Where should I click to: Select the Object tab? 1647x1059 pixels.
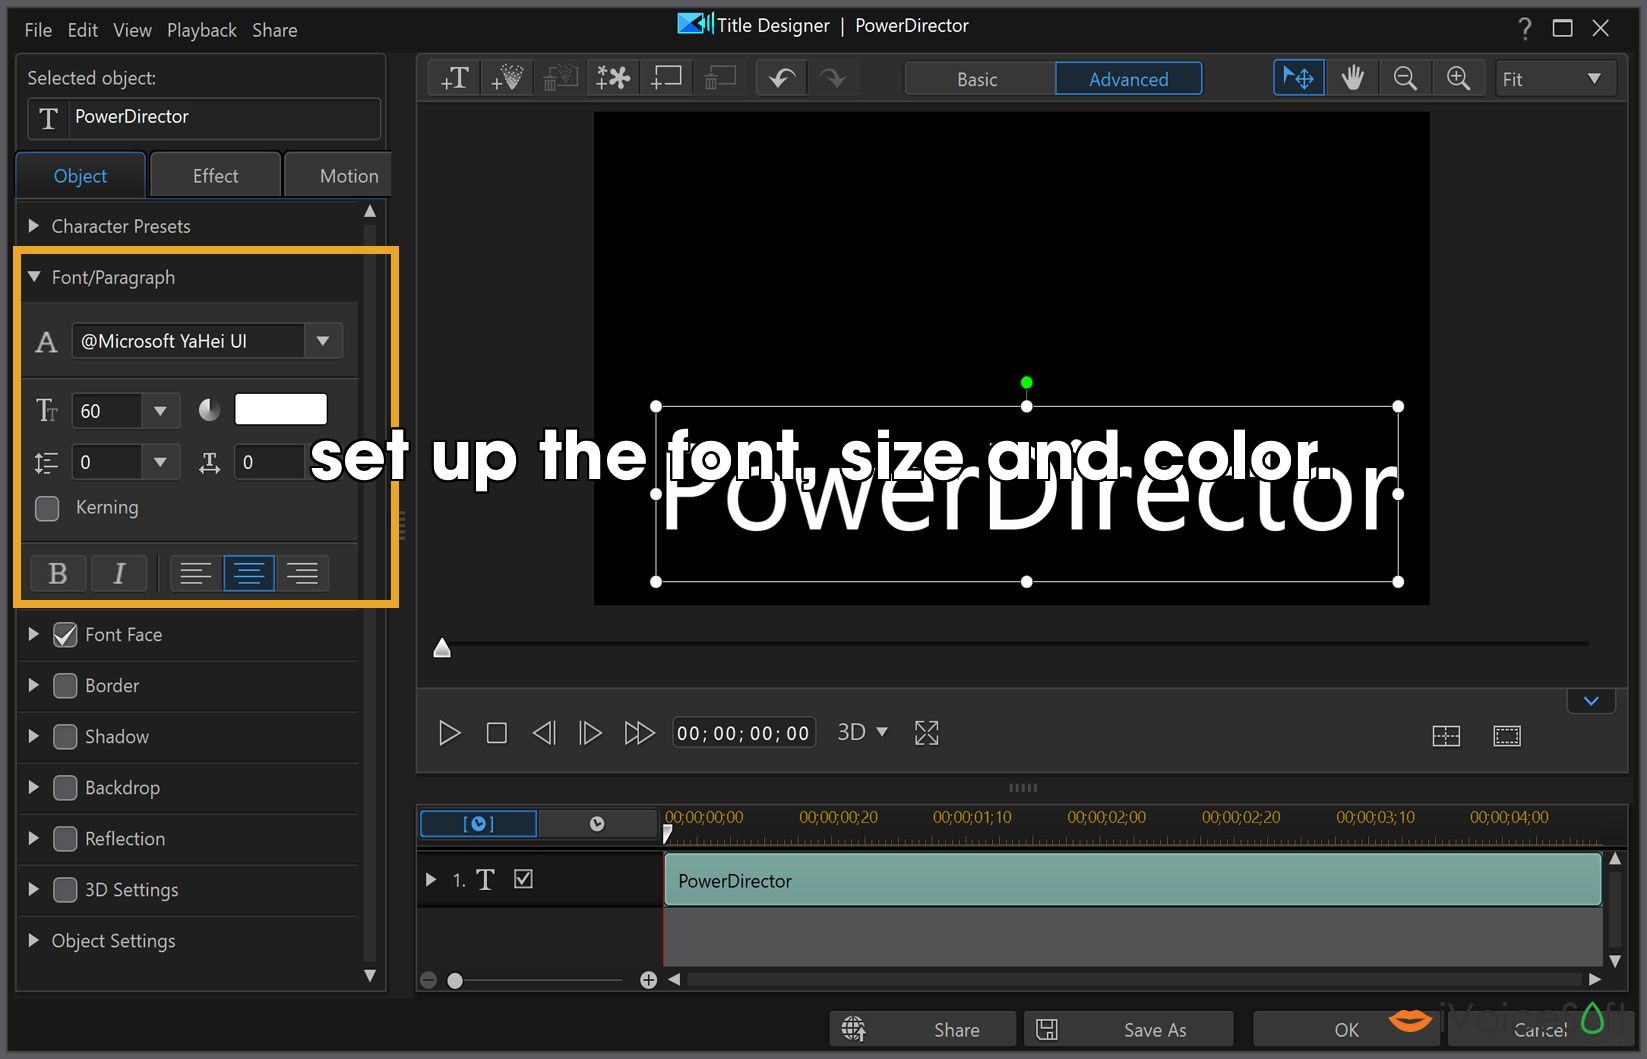click(x=80, y=176)
